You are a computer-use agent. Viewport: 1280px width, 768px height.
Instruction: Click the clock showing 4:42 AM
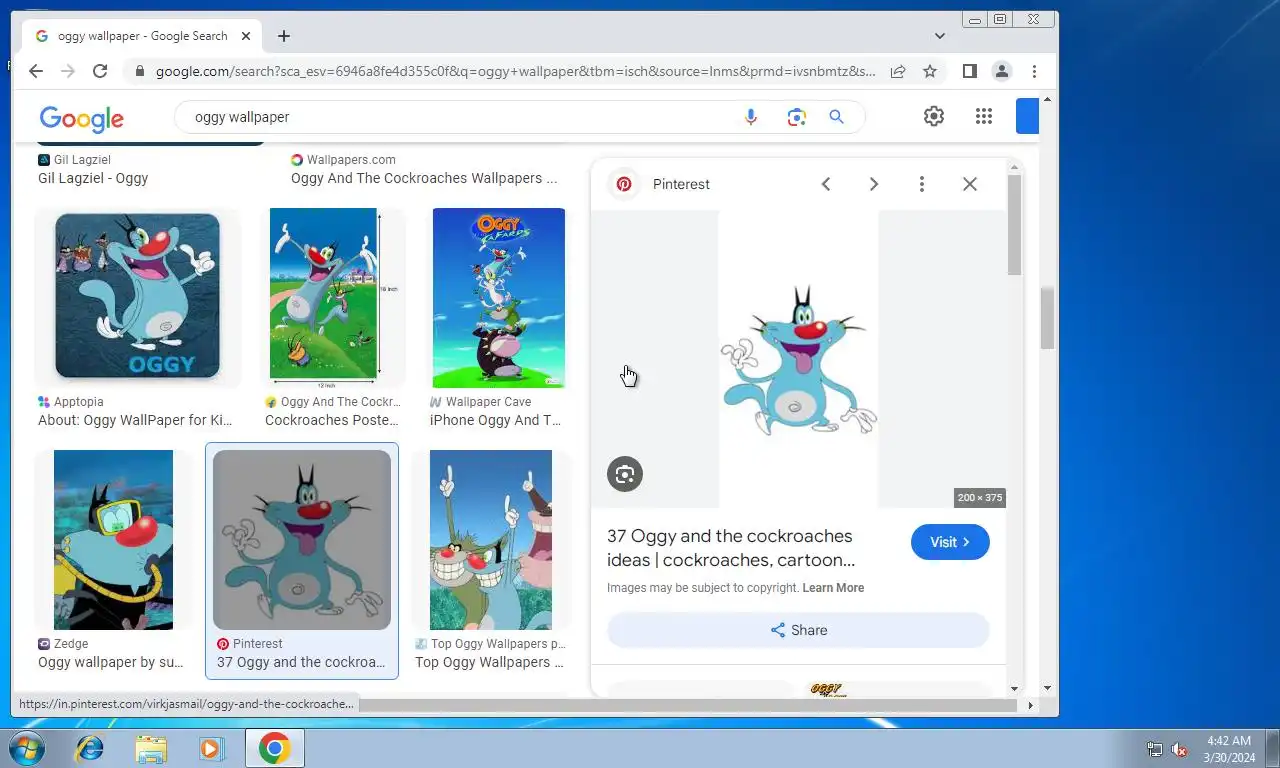pos(1229,741)
